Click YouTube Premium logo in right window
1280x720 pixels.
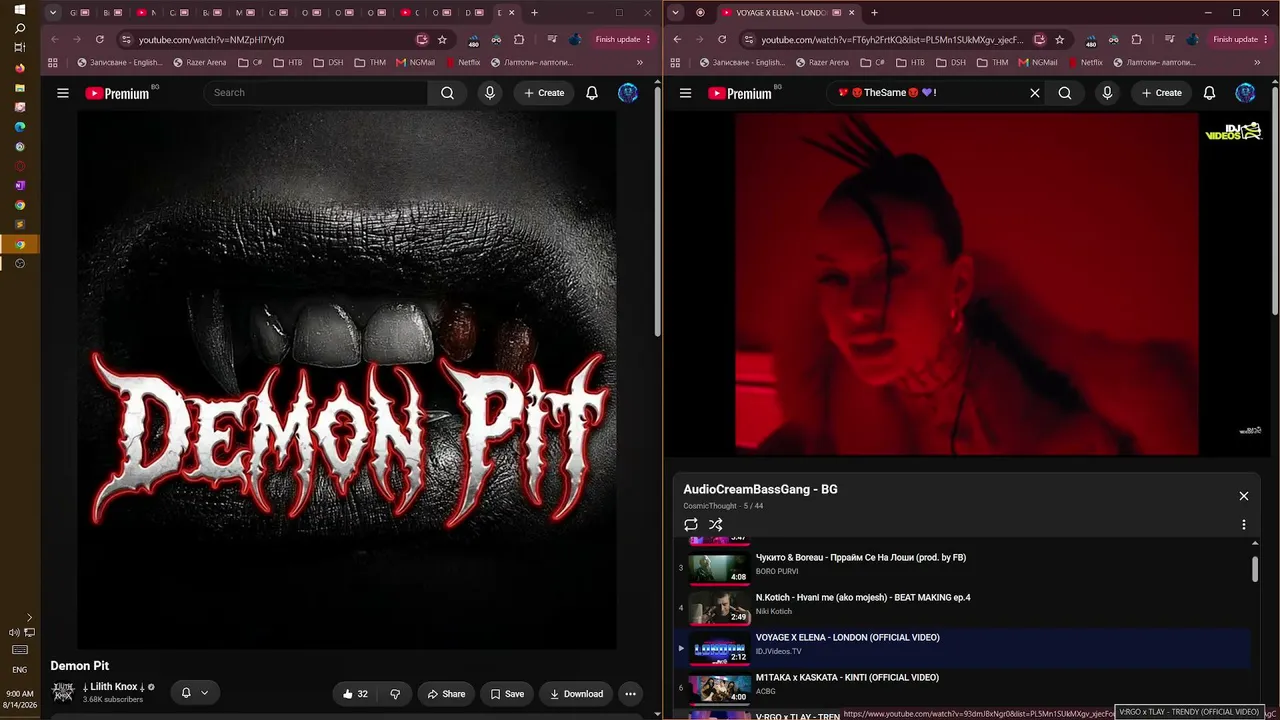pos(740,93)
